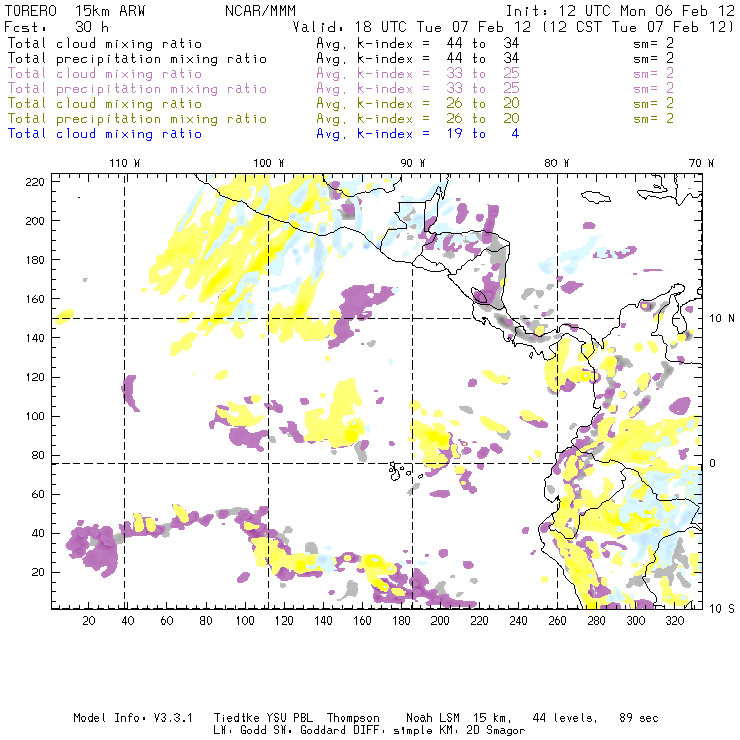Click the 320 tick label on the x-axis
The image size is (740, 740).
pyautogui.click(x=674, y=621)
